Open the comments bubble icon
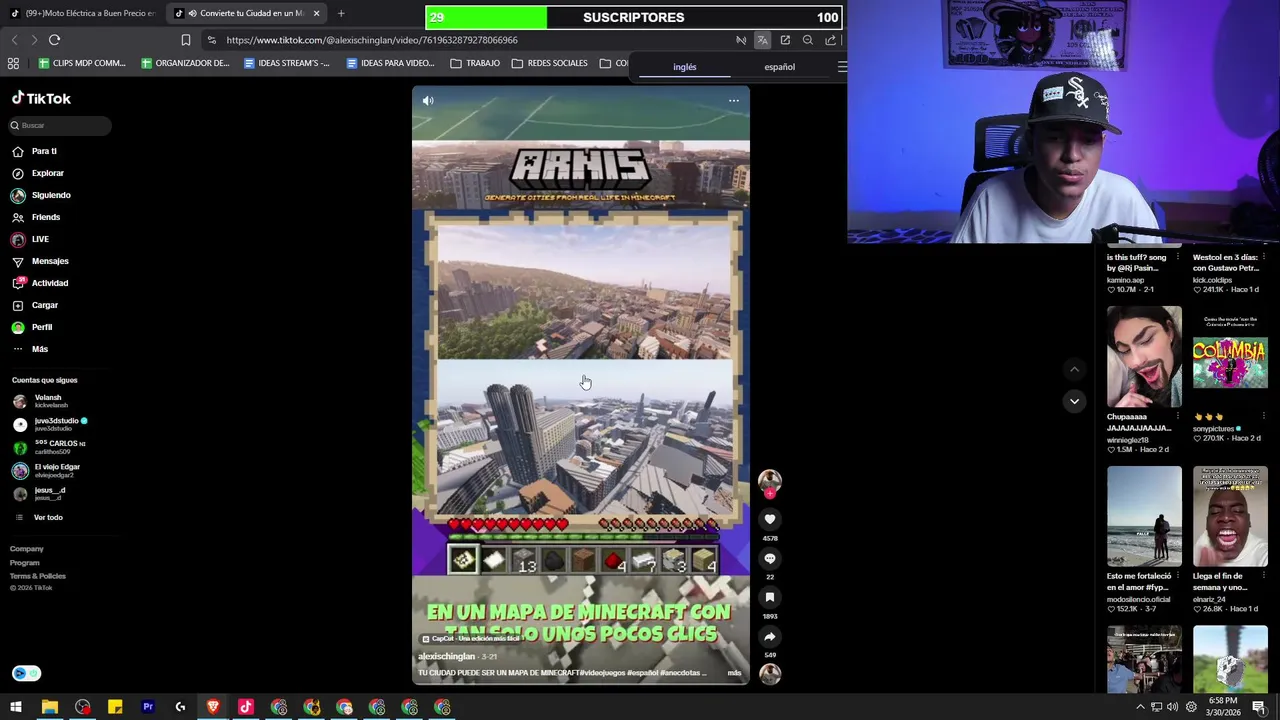The image size is (1280, 720). point(769,558)
